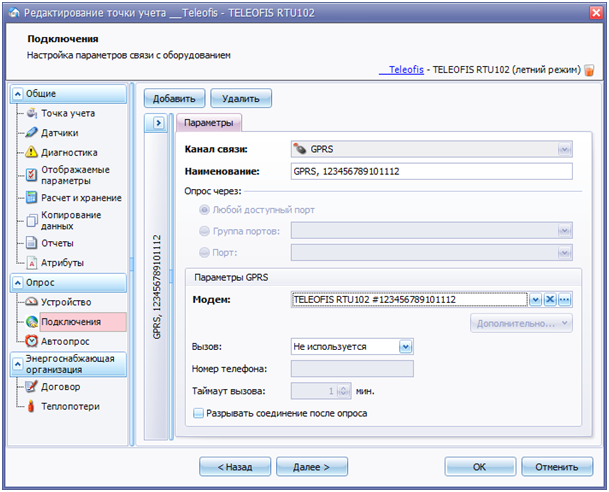Image resolution: width=609 pixels, height=492 pixels.
Task: Open the Группа портов dropdown
Action: point(564,231)
